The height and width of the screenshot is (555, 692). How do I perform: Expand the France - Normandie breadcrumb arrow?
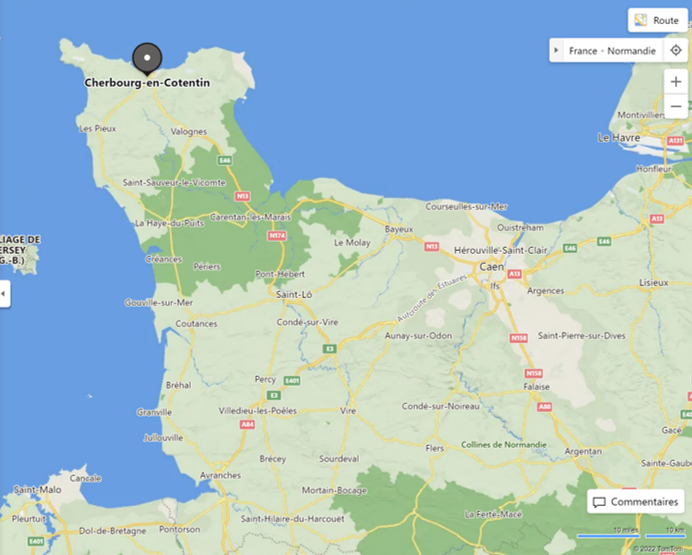point(556,50)
